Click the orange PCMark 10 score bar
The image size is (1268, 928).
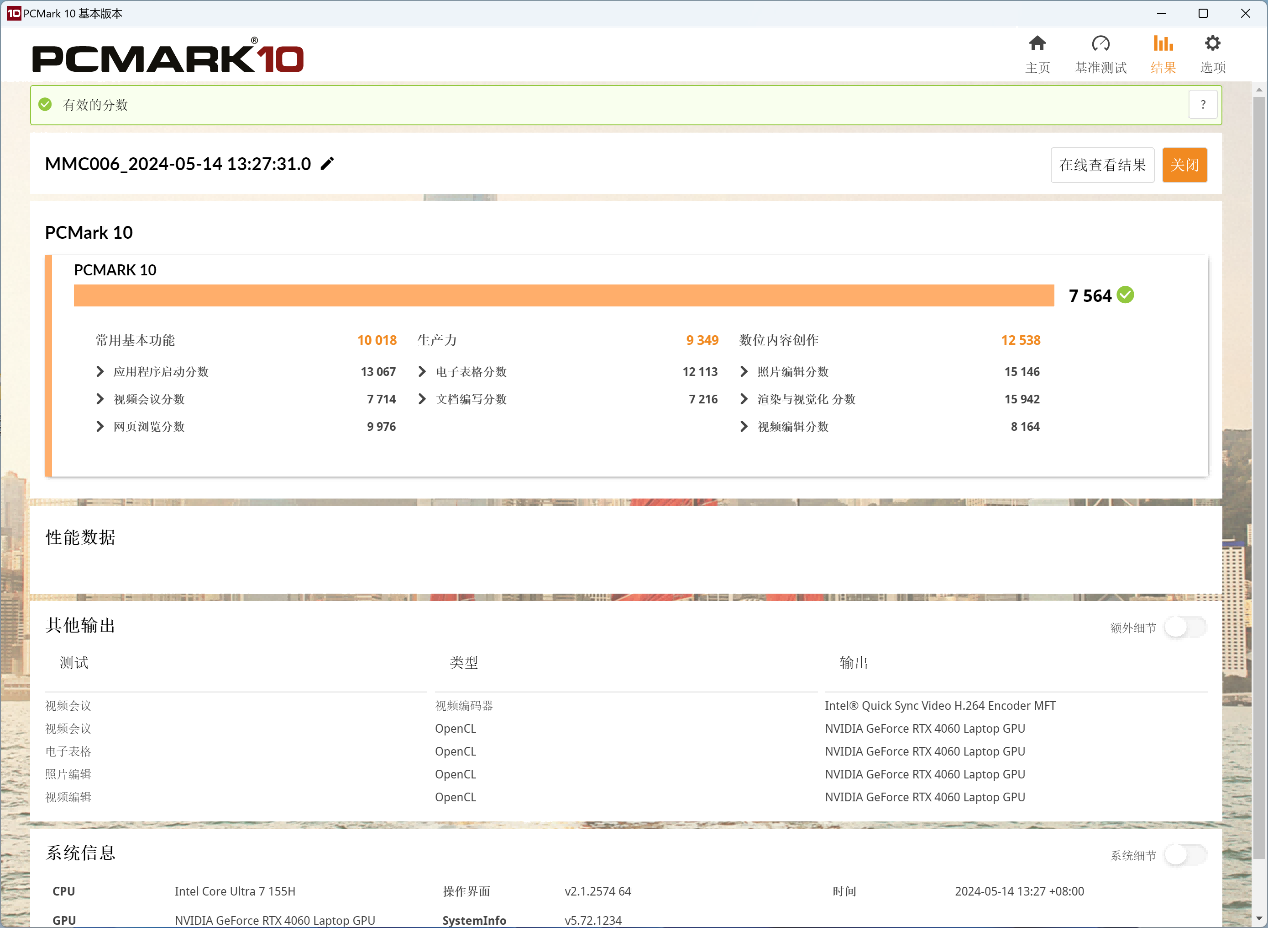coord(563,295)
